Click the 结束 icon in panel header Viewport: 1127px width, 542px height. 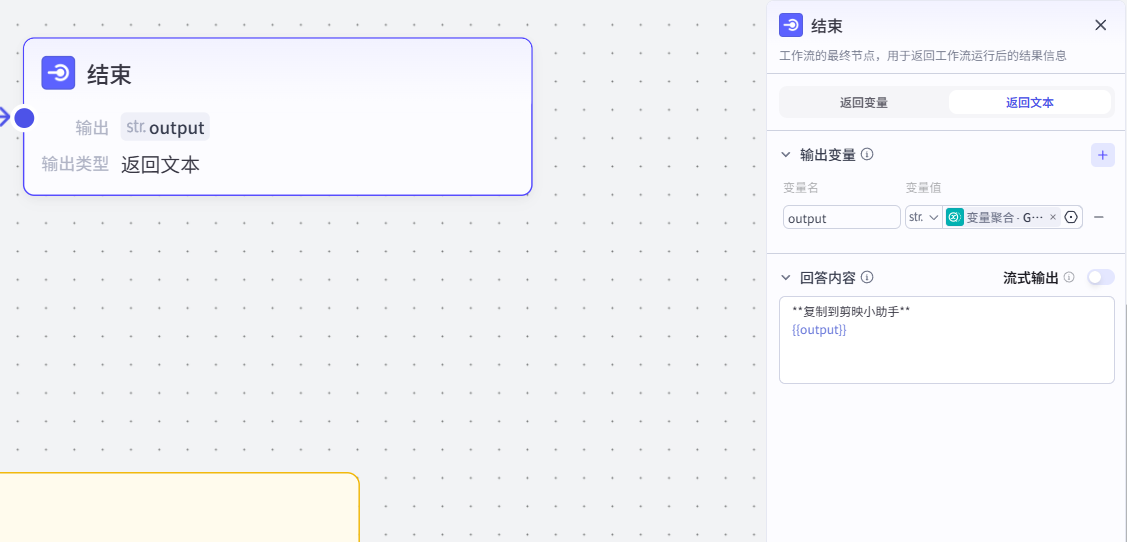click(791, 26)
